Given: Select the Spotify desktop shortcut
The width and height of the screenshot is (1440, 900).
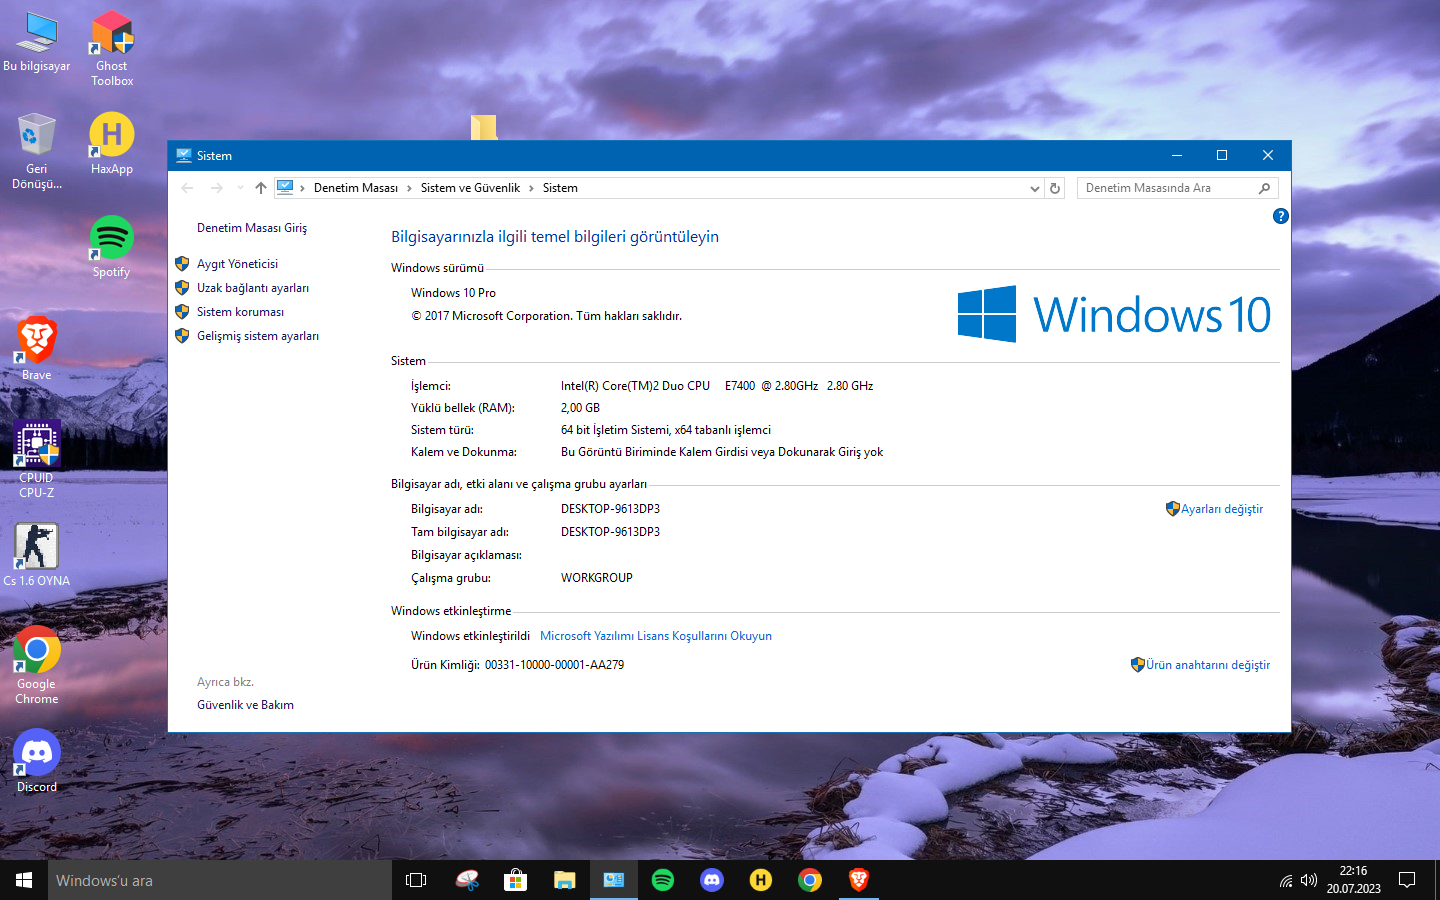Looking at the screenshot, I should coord(112,246).
